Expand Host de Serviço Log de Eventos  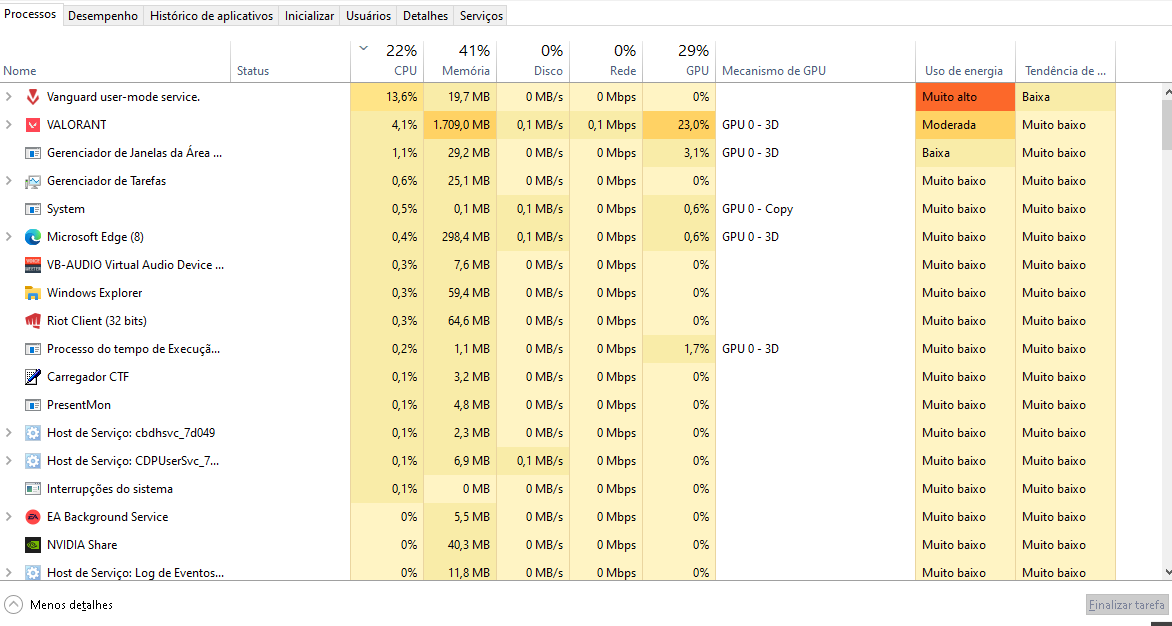coord(9,573)
